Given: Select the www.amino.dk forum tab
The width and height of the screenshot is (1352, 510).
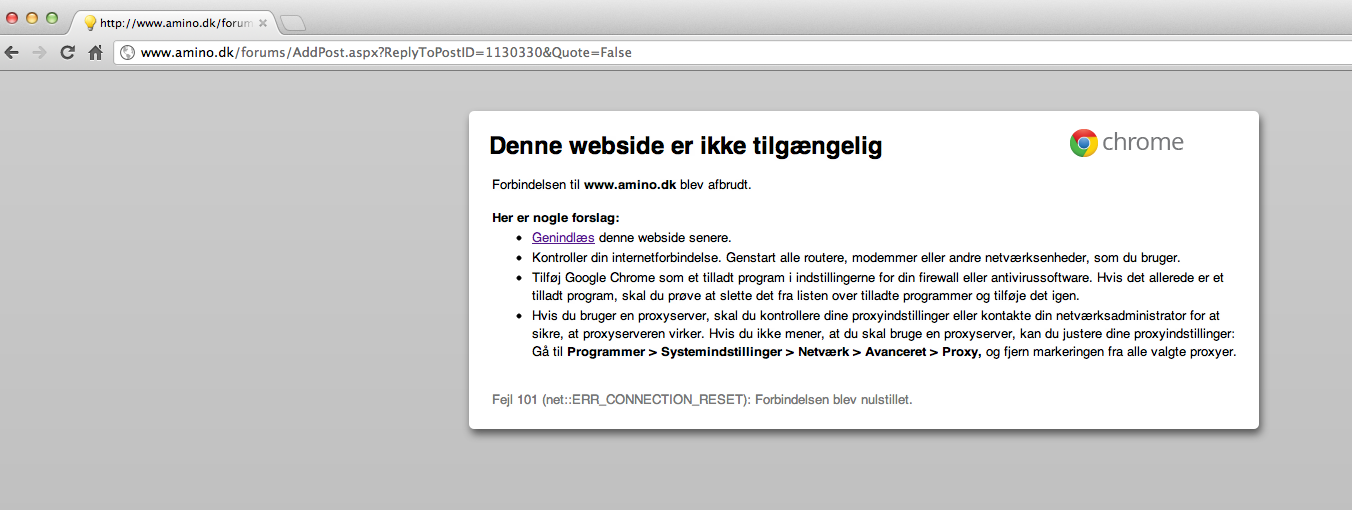Looking at the screenshot, I should coord(170,22).
